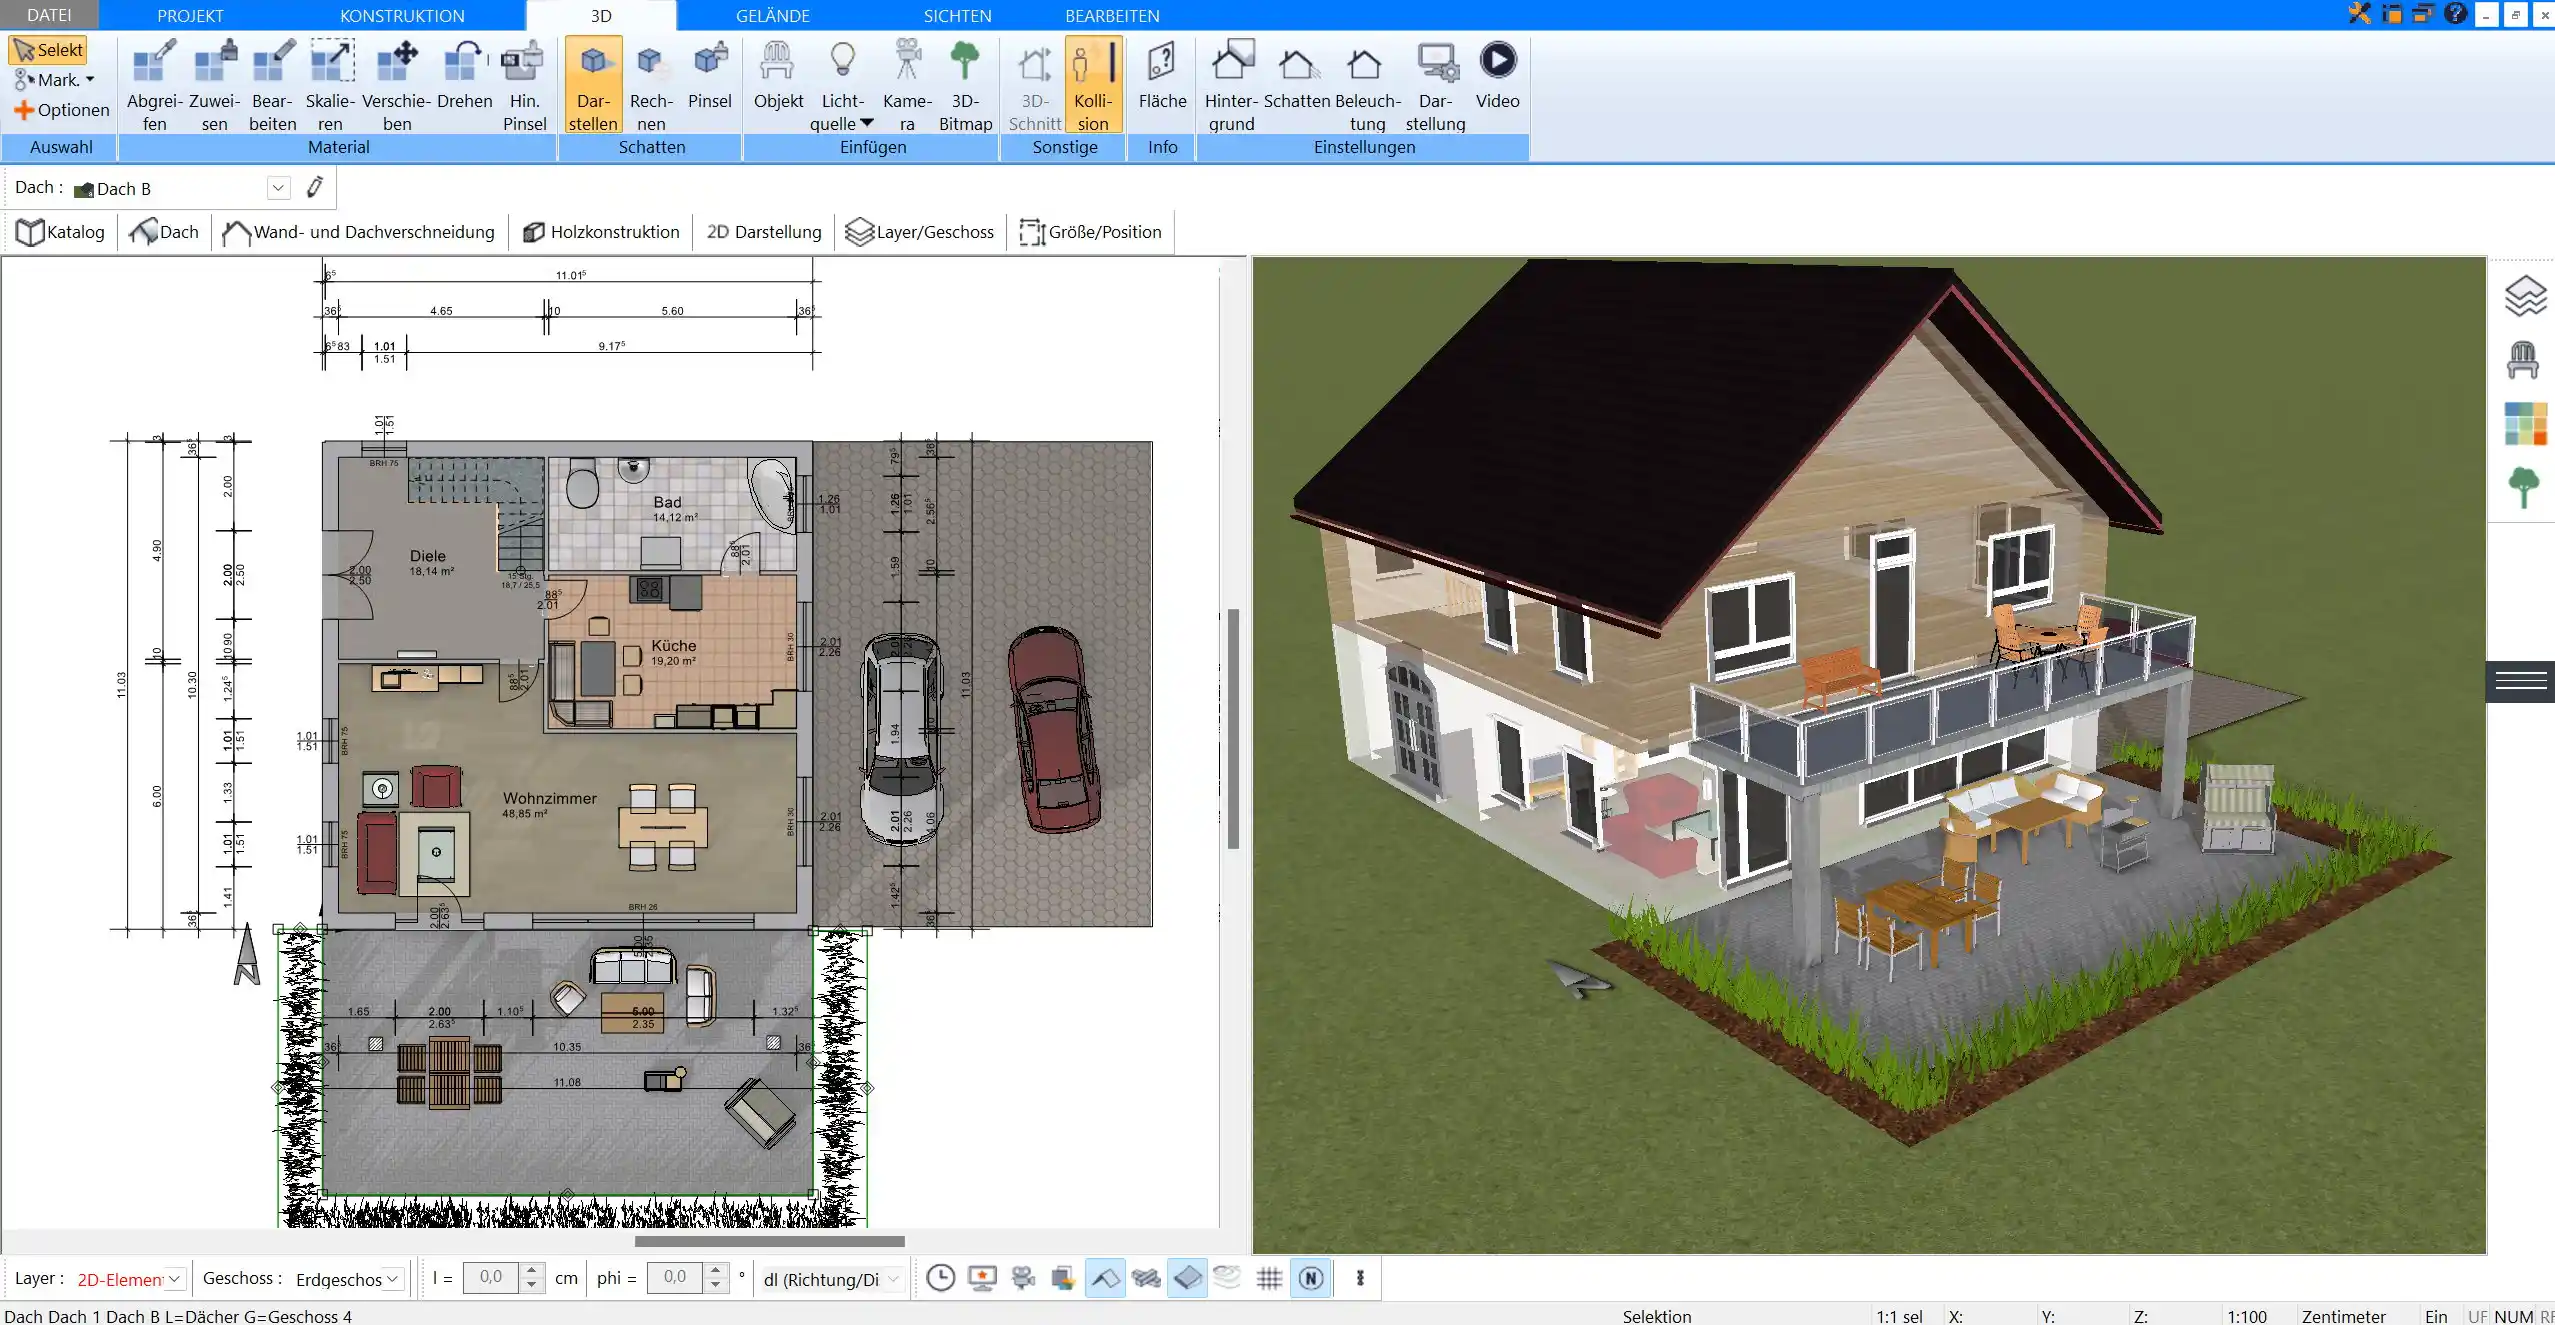Open the Lichtquelle dropdown arrow
Viewport: 2555px width, 1325px height.
click(867, 123)
